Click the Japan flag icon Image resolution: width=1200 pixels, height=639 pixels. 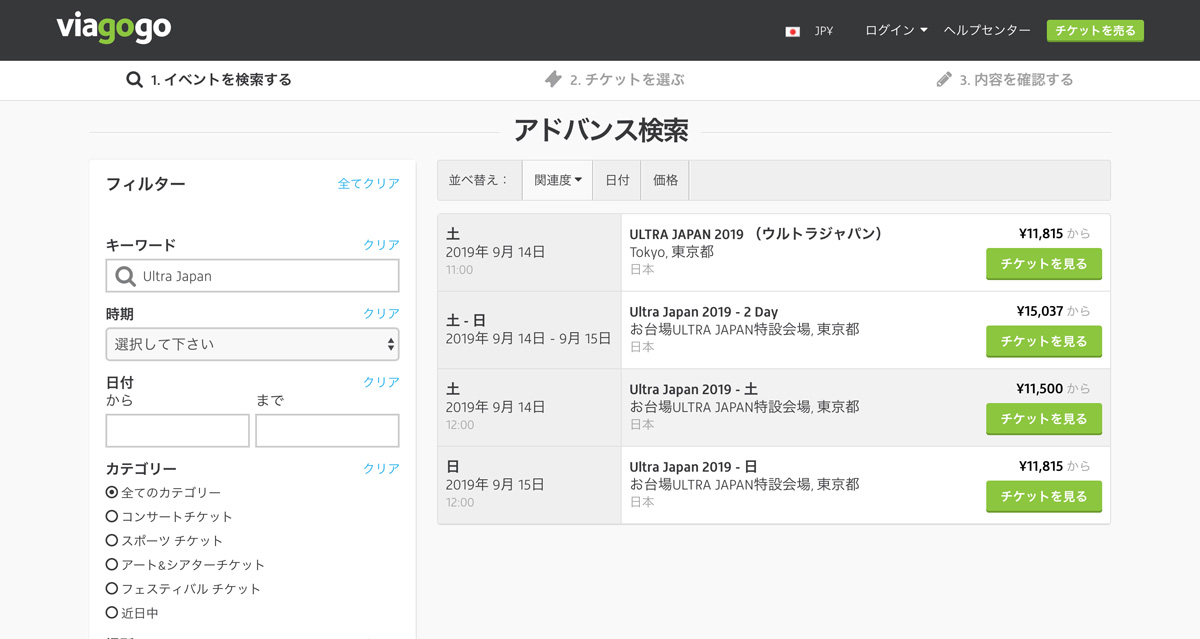point(793,31)
